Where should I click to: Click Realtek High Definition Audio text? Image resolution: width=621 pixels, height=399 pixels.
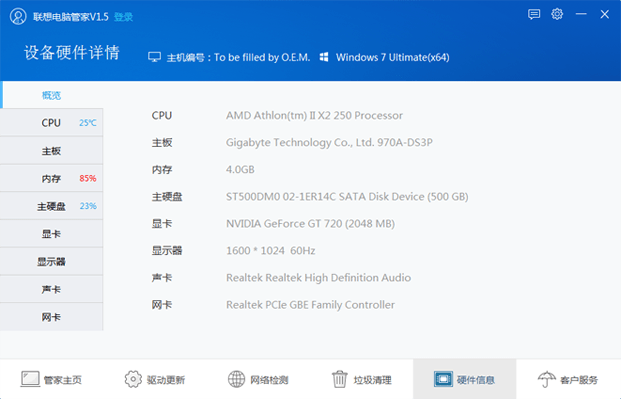click(x=318, y=278)
